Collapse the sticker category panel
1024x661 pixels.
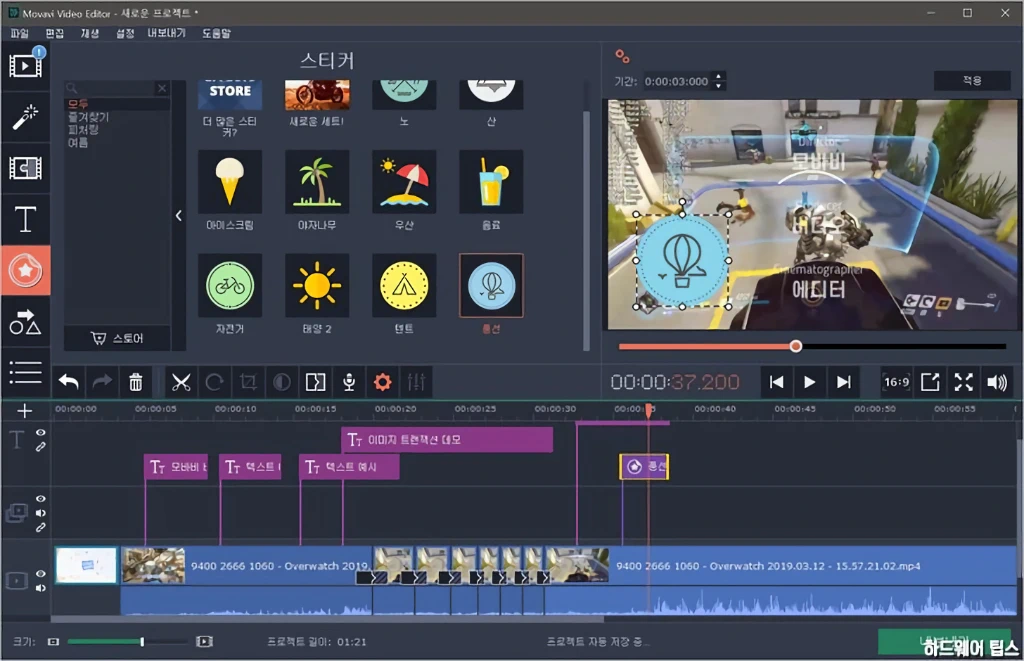179,216
